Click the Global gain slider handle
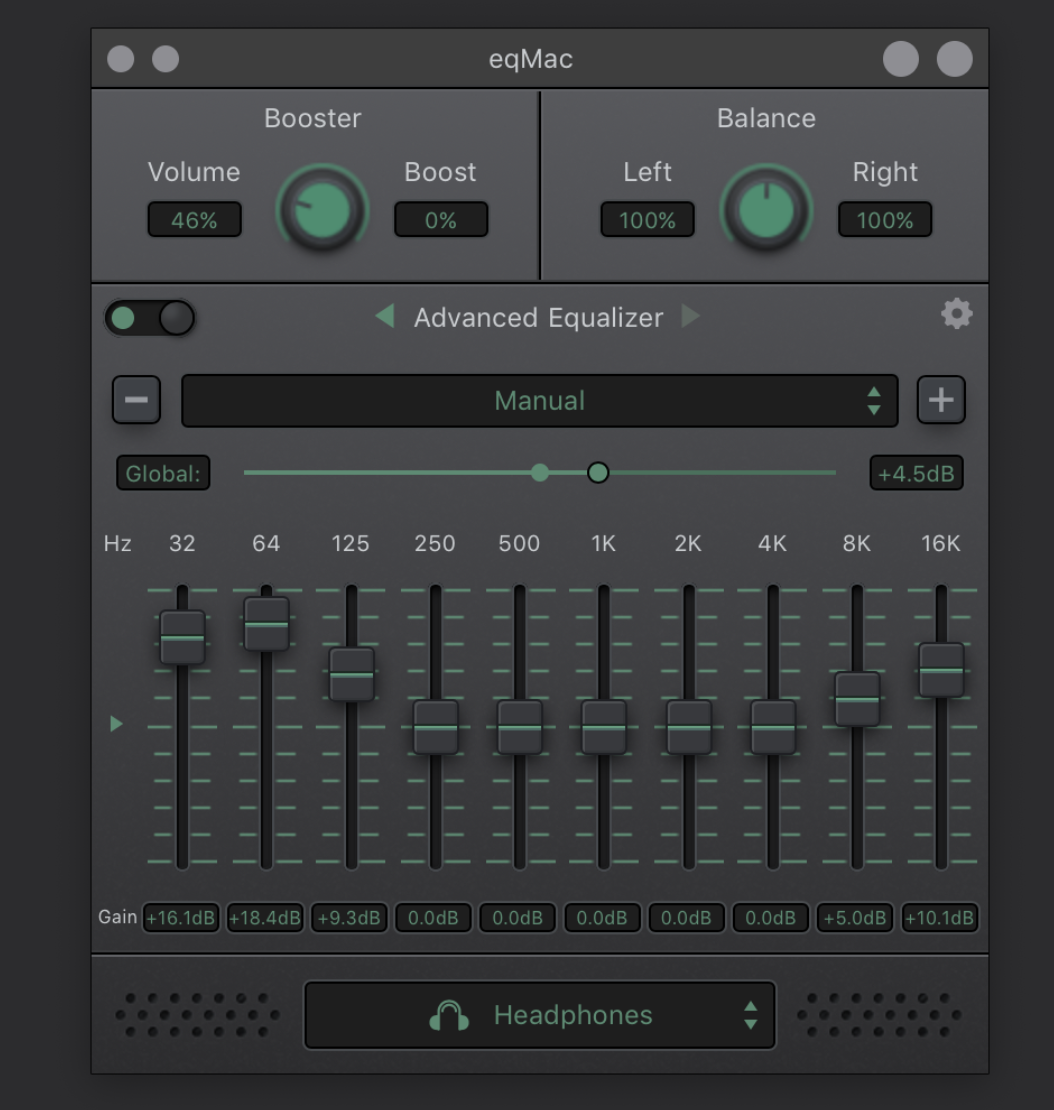Viewport: 1054px width, 1110px height. coord(598,473)
